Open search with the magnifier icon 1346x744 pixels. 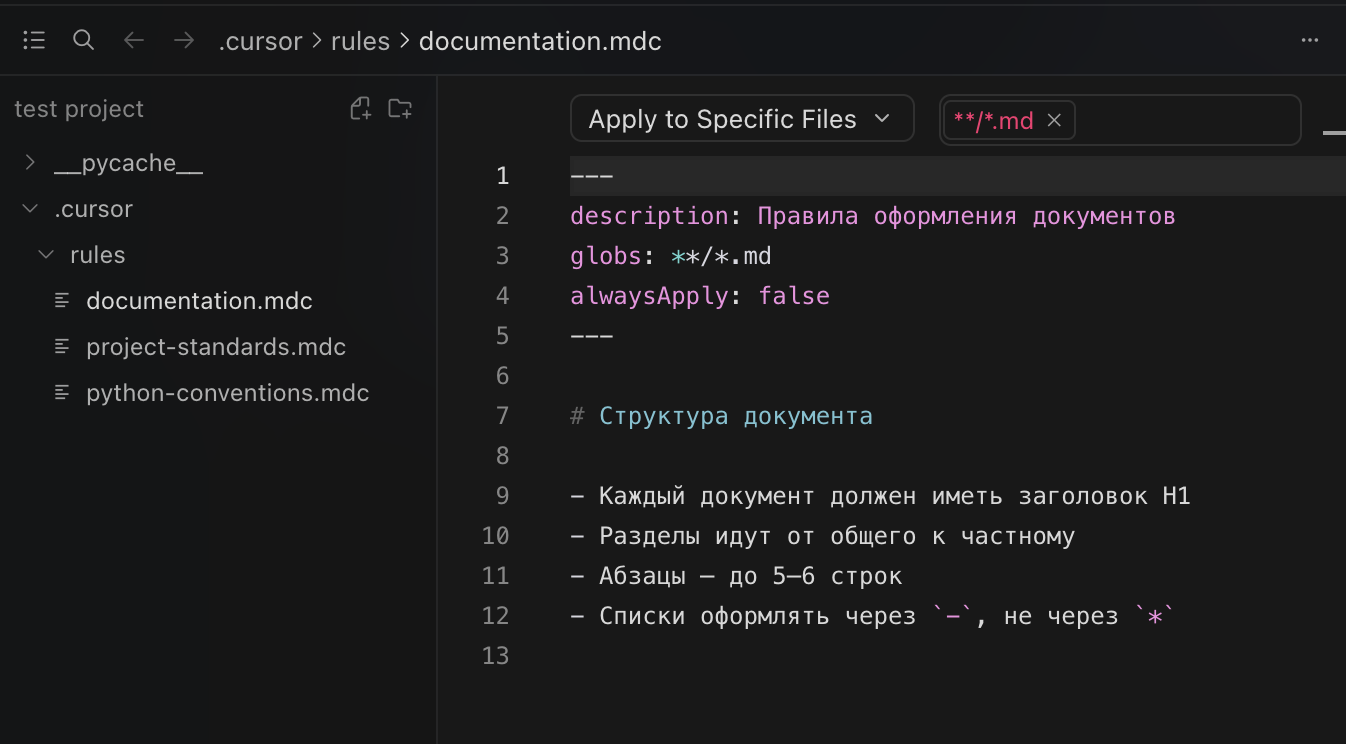(84, 40)
